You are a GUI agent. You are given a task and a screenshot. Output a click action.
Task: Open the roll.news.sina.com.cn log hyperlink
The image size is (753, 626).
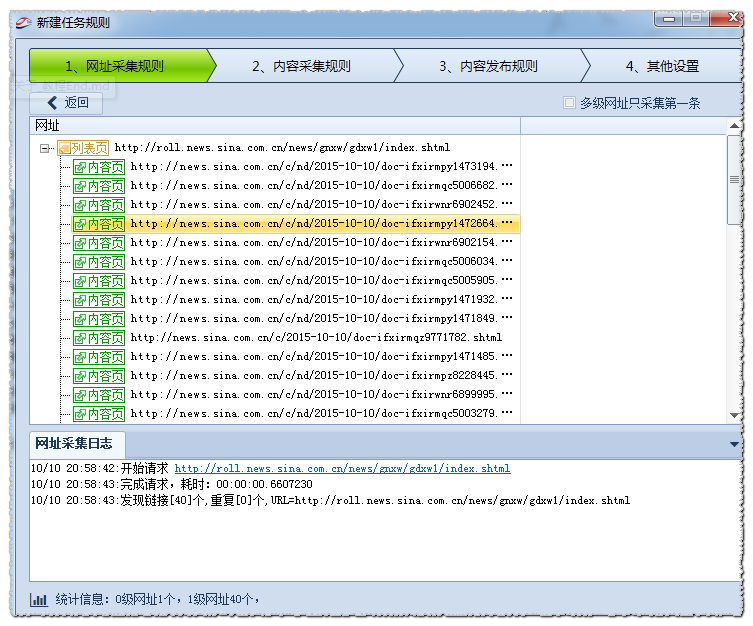[x=342, y=468]
